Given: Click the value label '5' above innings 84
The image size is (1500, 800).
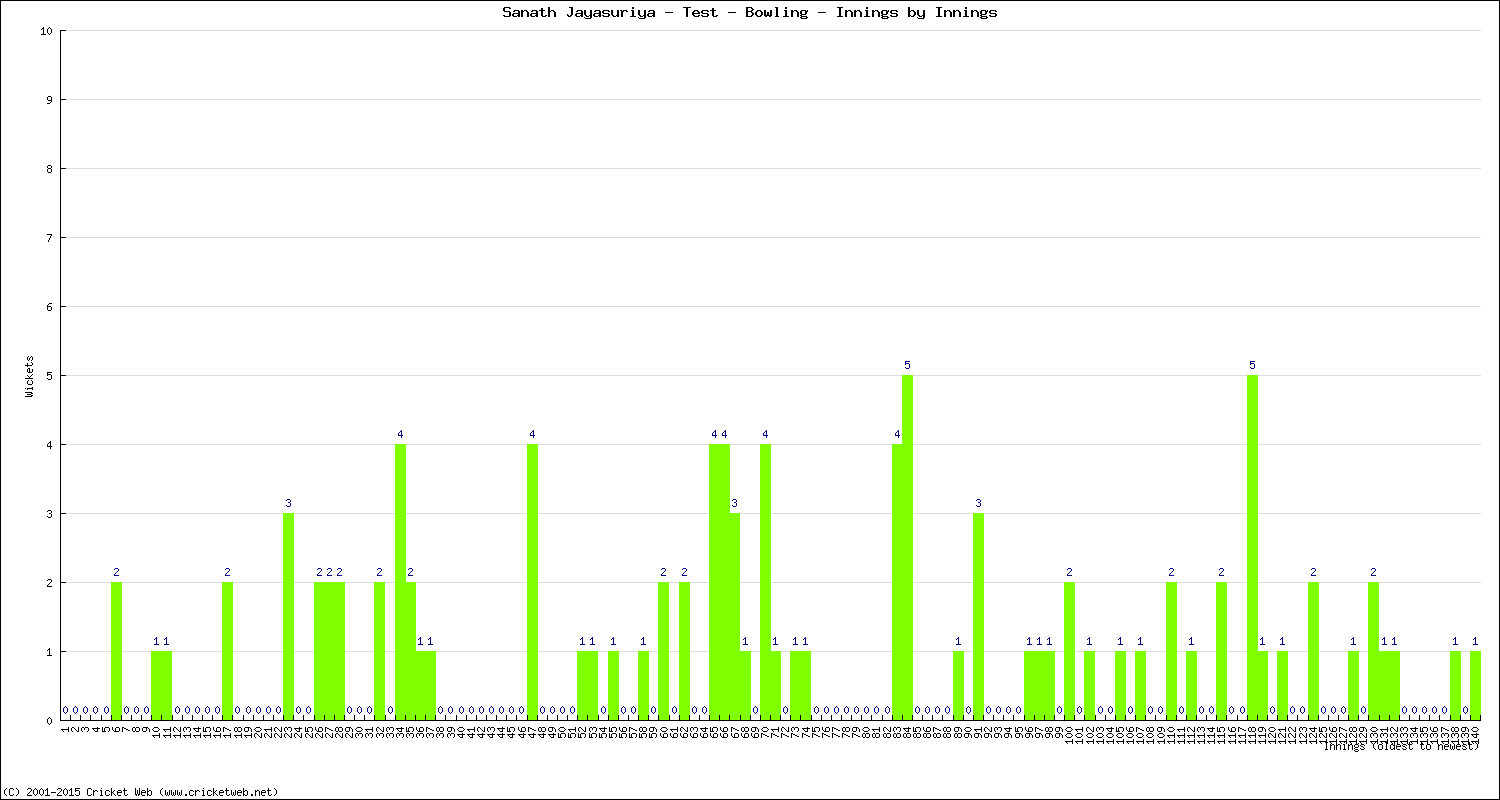Looking at the screenshot, I should click(x=907, y=365).
